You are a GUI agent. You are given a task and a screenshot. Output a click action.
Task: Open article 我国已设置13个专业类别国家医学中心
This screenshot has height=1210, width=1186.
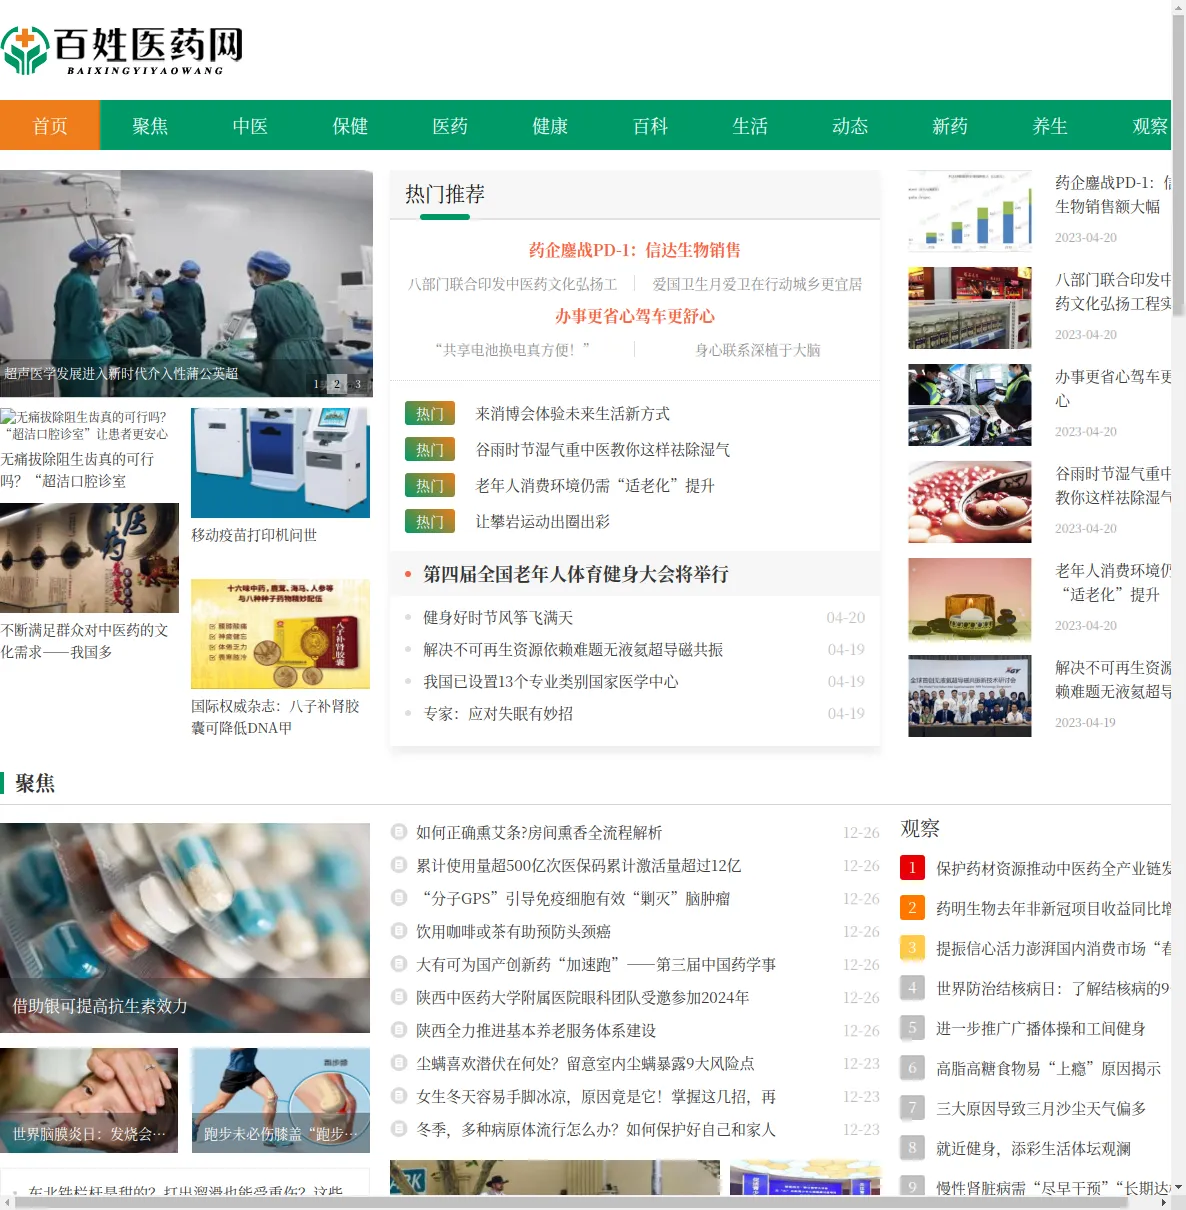pyautogui.click(x=551, y=682)
